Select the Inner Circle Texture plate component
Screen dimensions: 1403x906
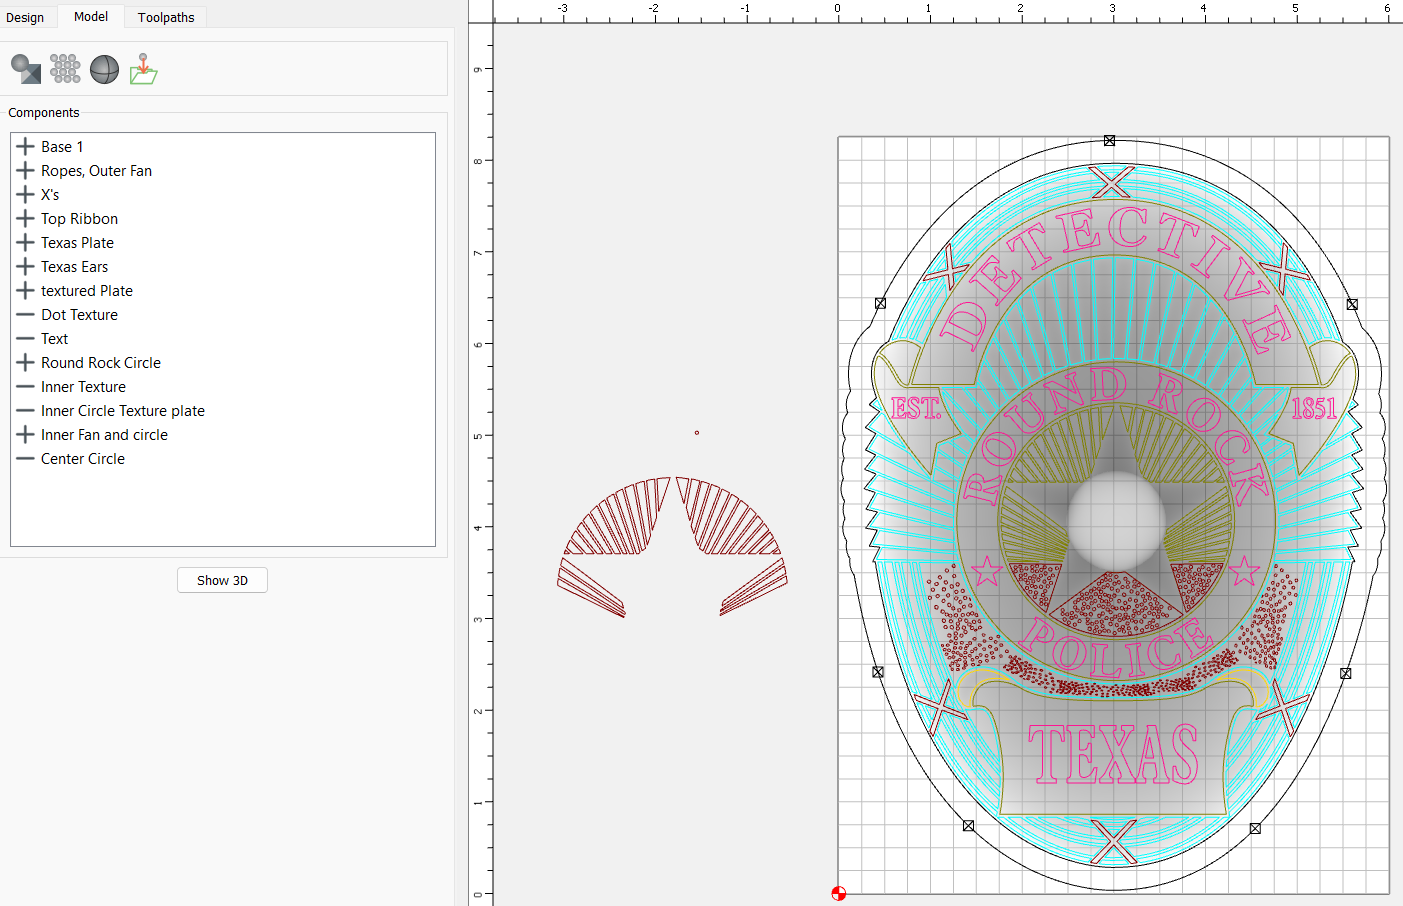[122, 411]
